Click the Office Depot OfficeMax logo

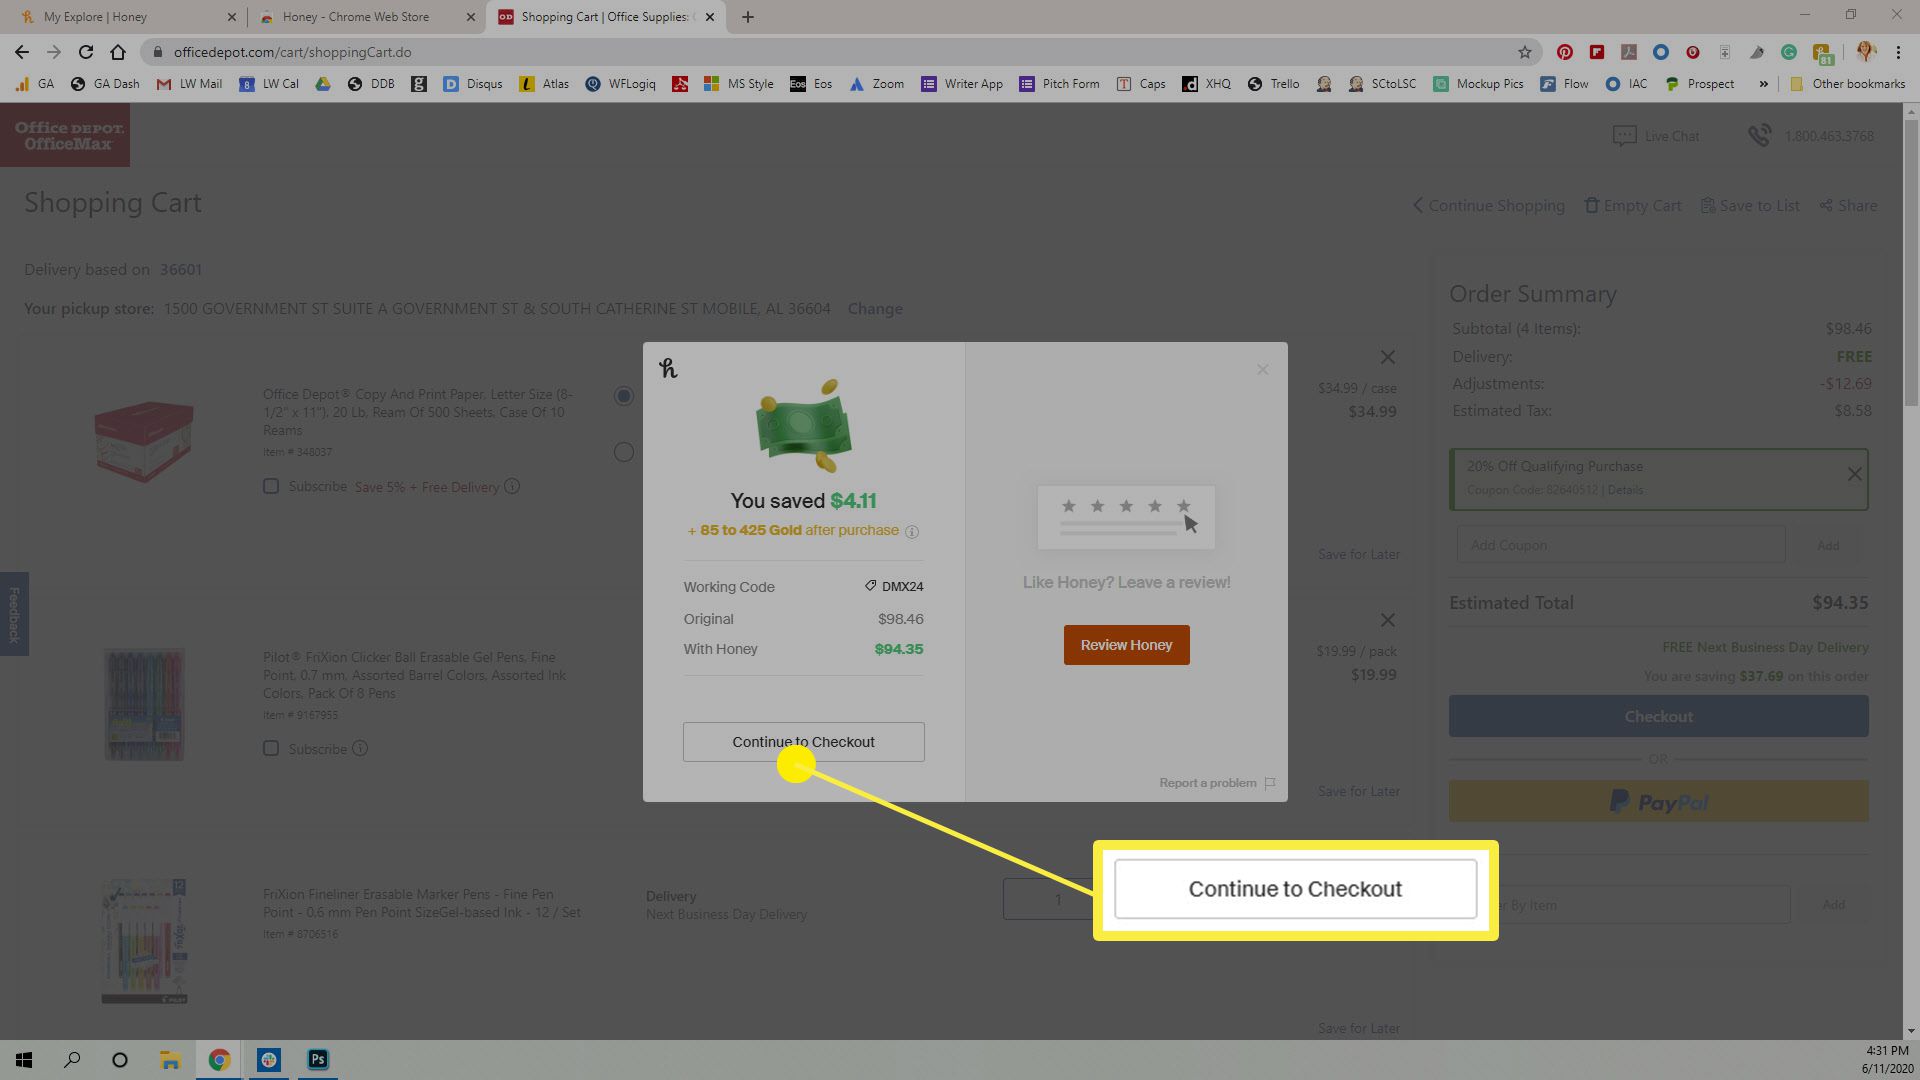coord(65,135)
